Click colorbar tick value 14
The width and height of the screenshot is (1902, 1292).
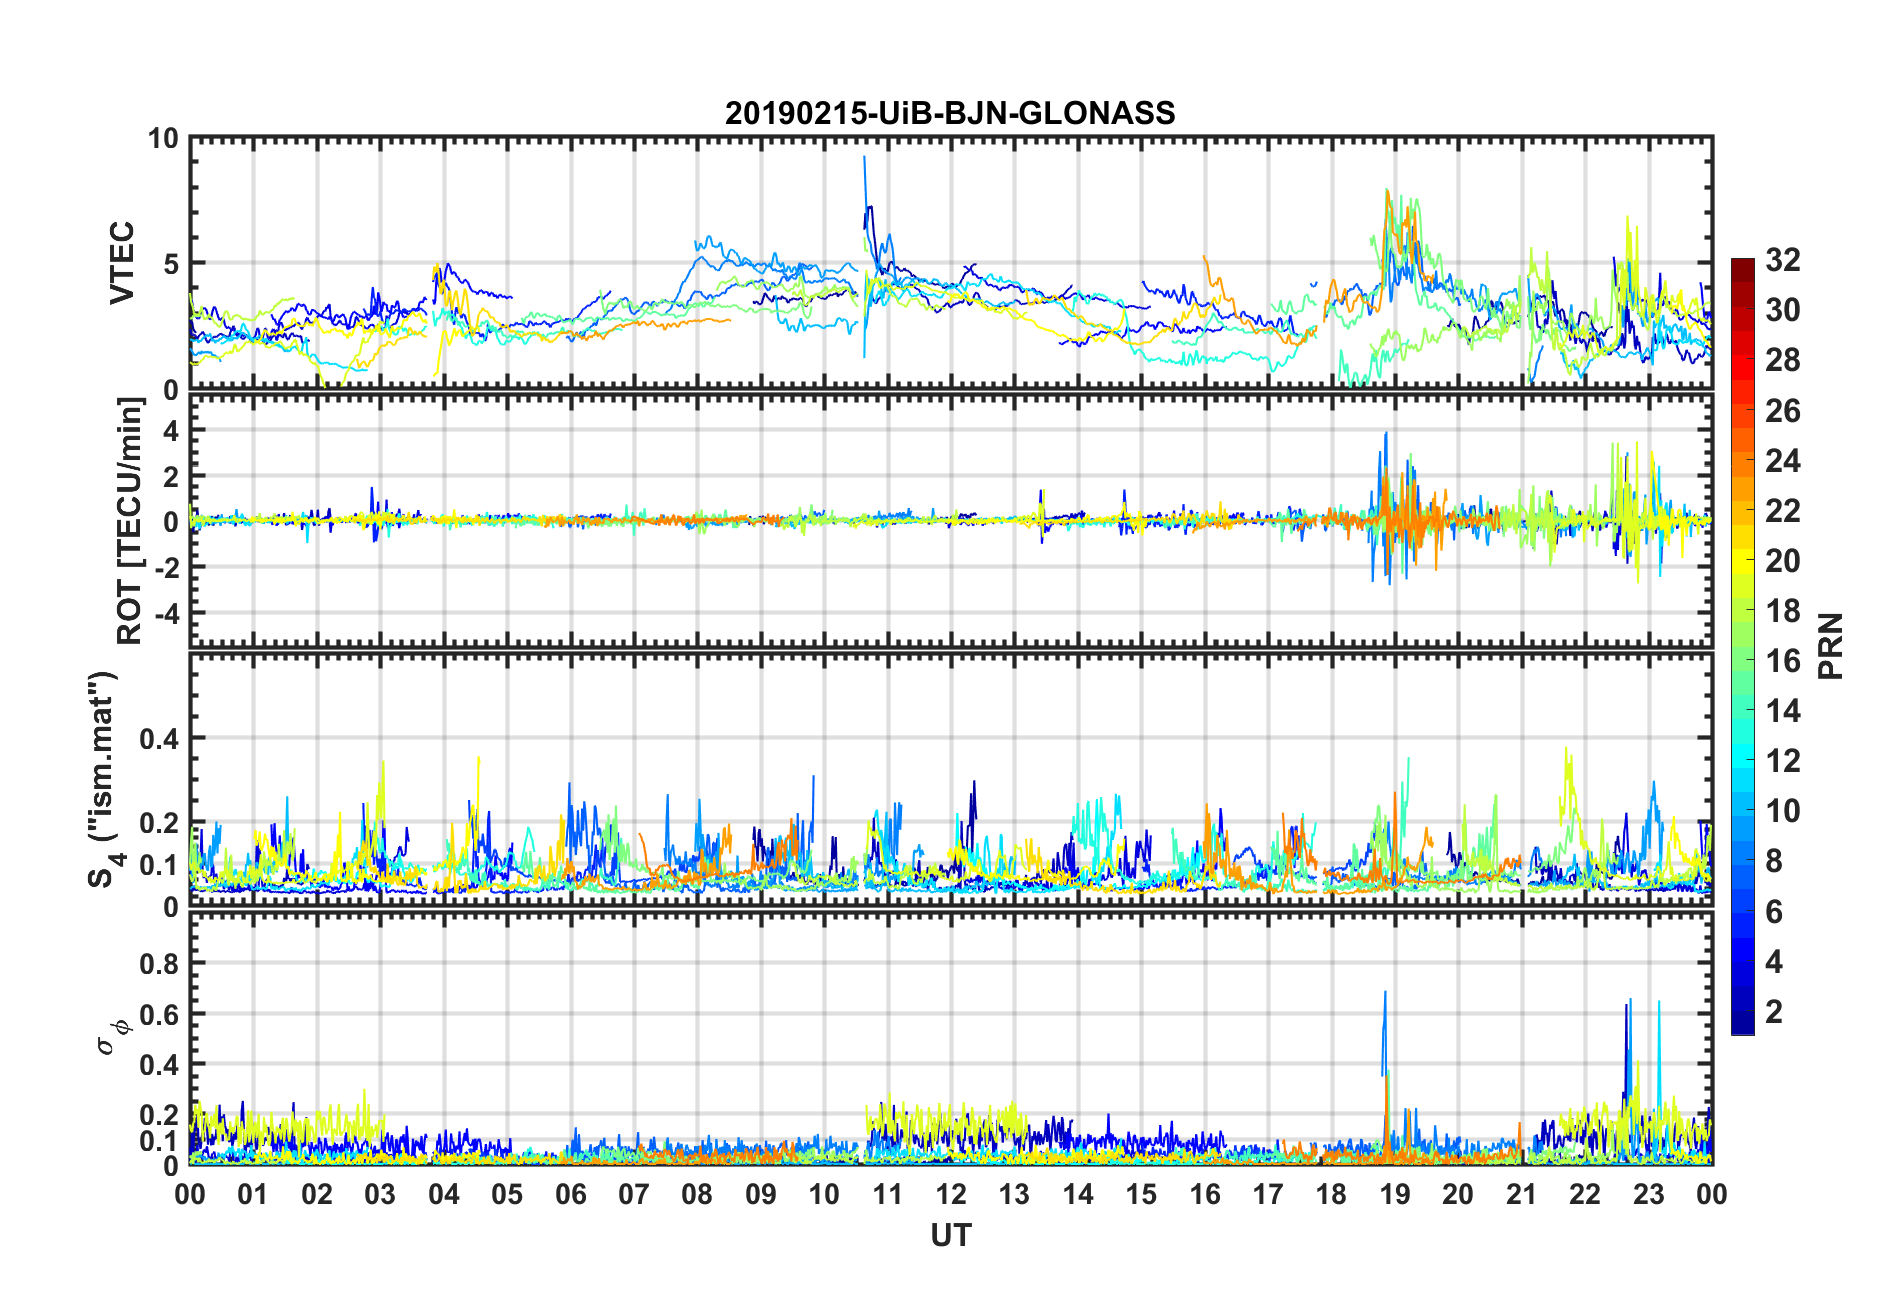[x=1783, y=711]
